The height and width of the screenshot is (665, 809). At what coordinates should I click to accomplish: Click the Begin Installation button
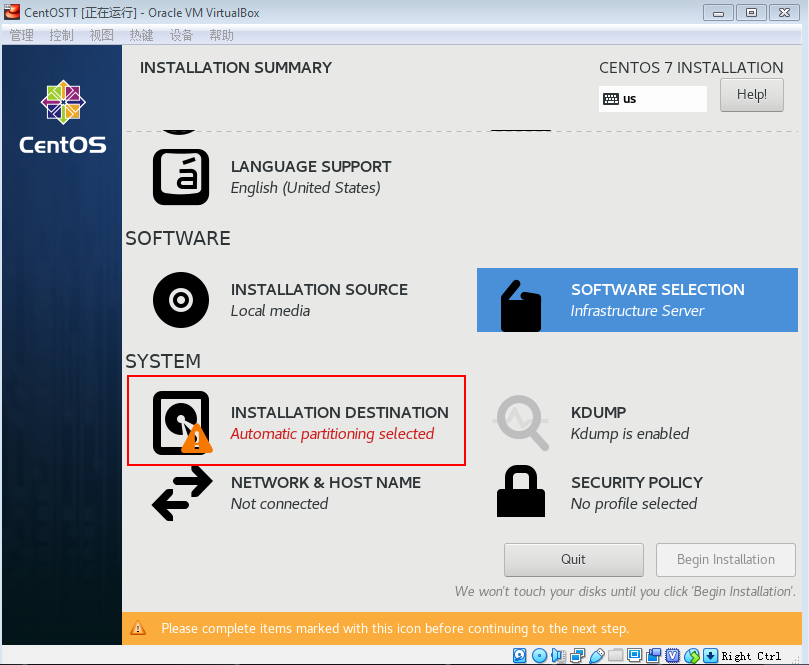pyautogui.click(x=725, y=560)
